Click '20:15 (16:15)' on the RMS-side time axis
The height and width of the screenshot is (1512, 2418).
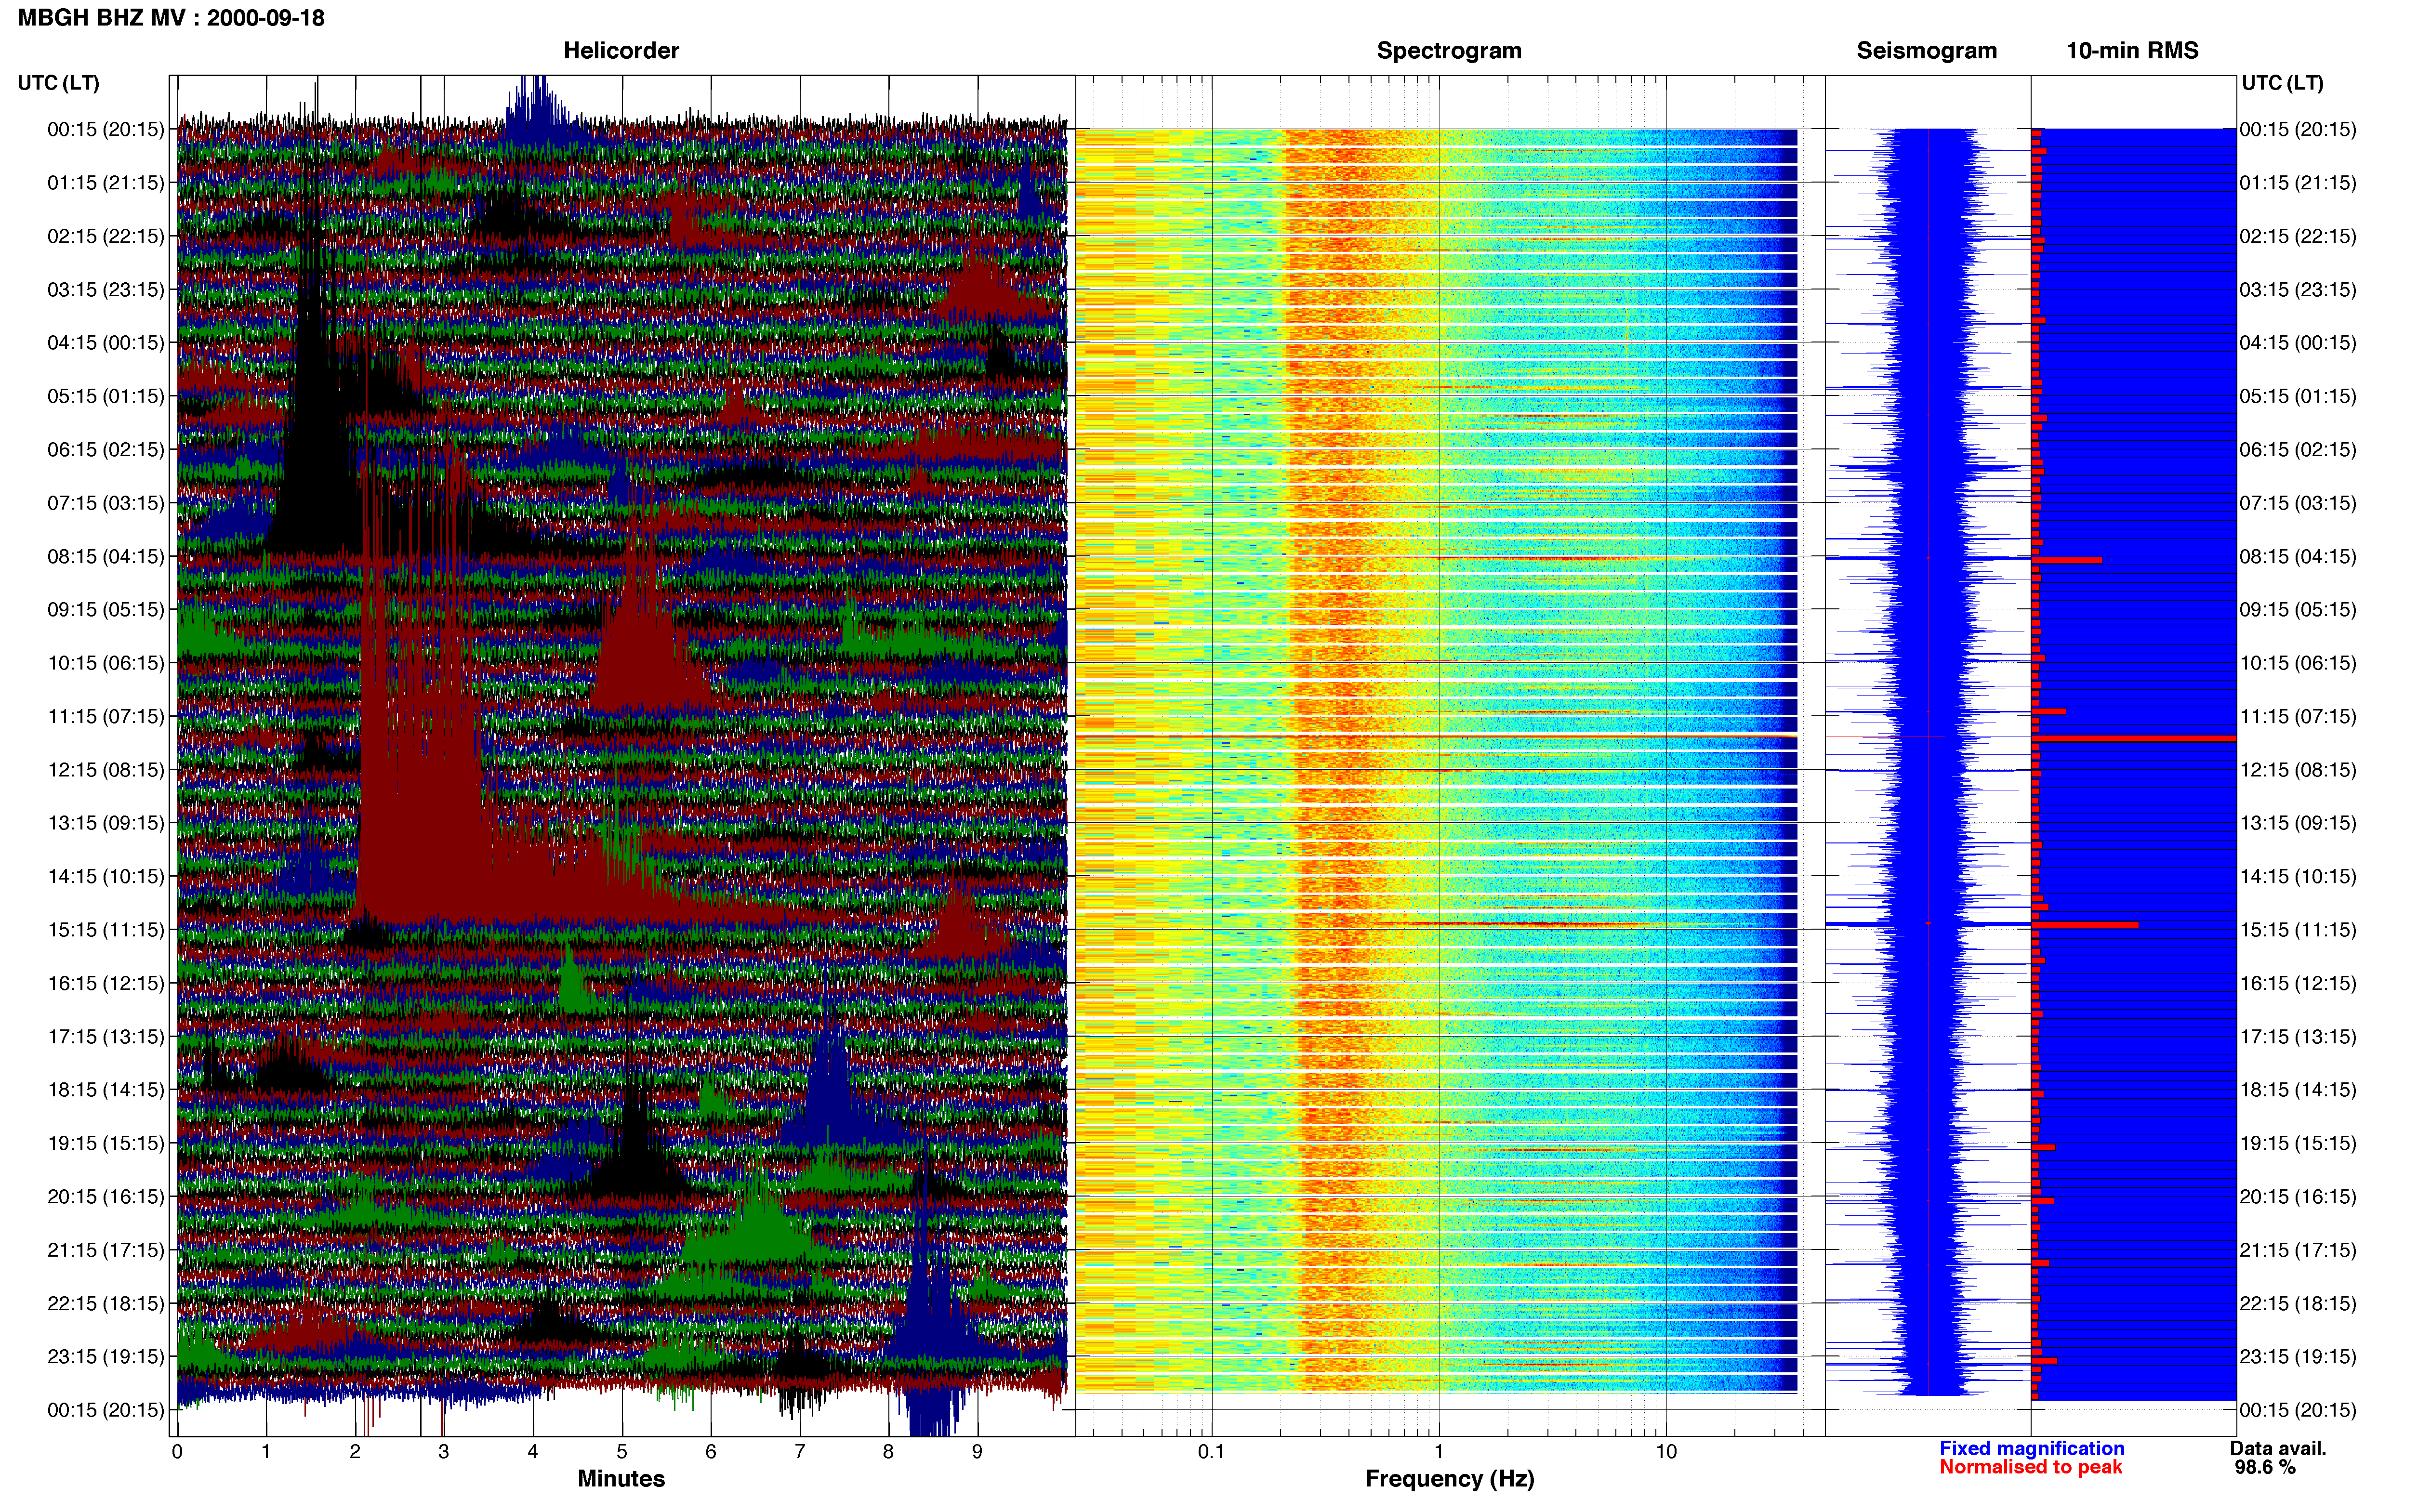[x=2298, y=1197]
